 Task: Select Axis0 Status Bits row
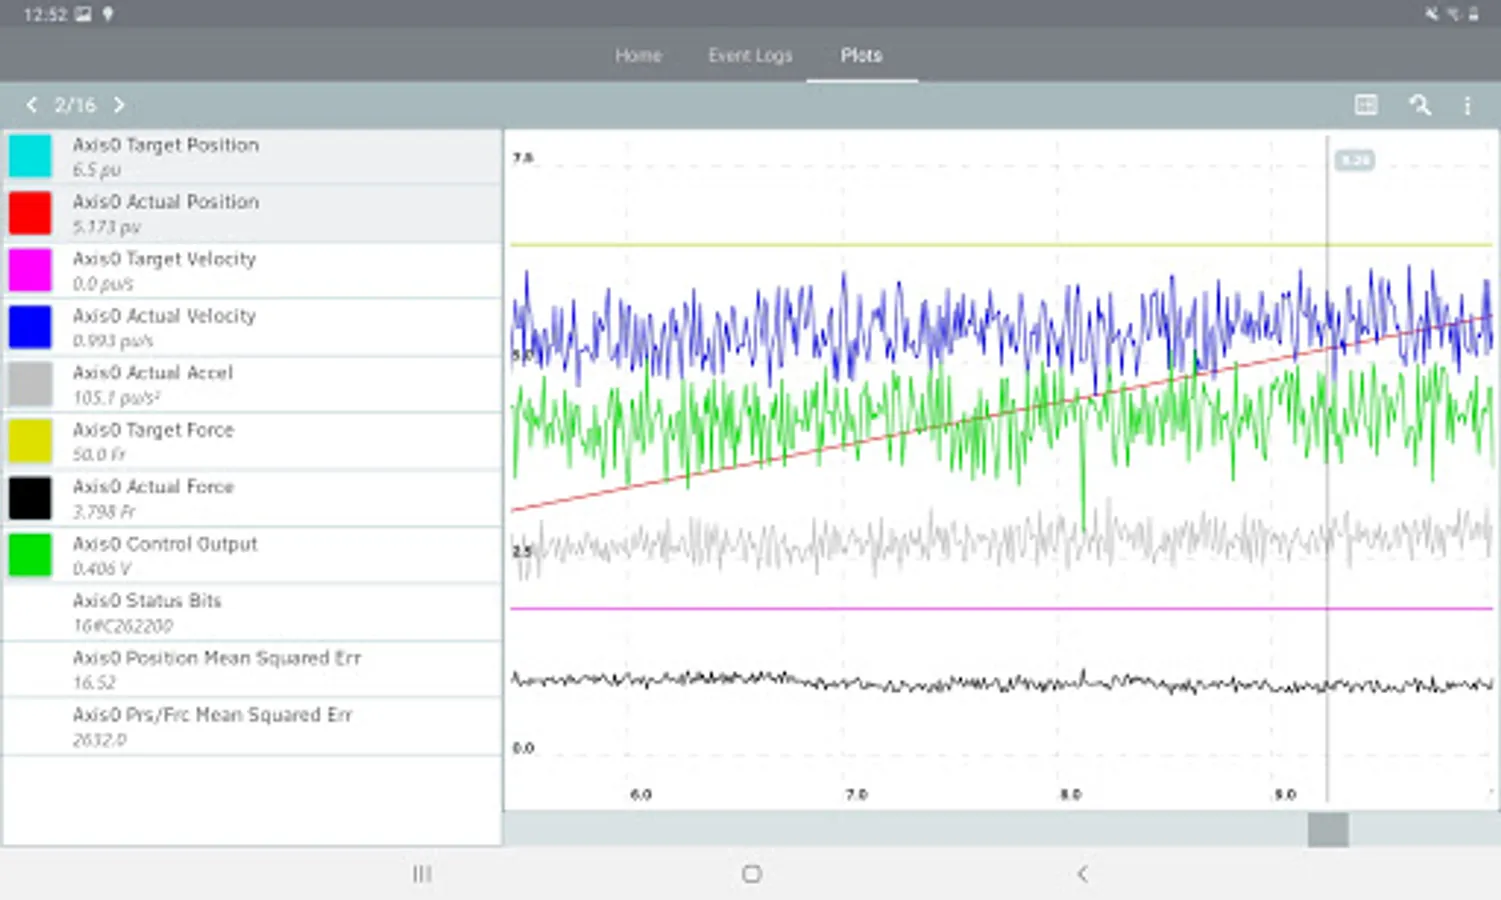(x=252, y=613)
